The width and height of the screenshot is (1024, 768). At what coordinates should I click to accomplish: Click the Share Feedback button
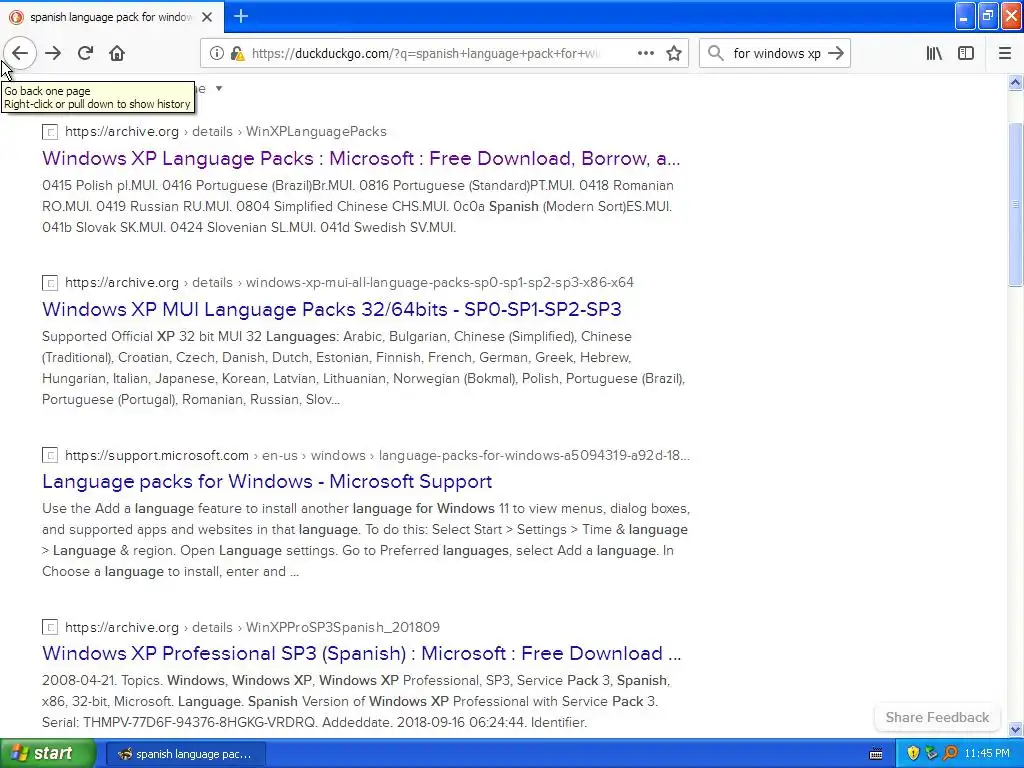point(937,718)
